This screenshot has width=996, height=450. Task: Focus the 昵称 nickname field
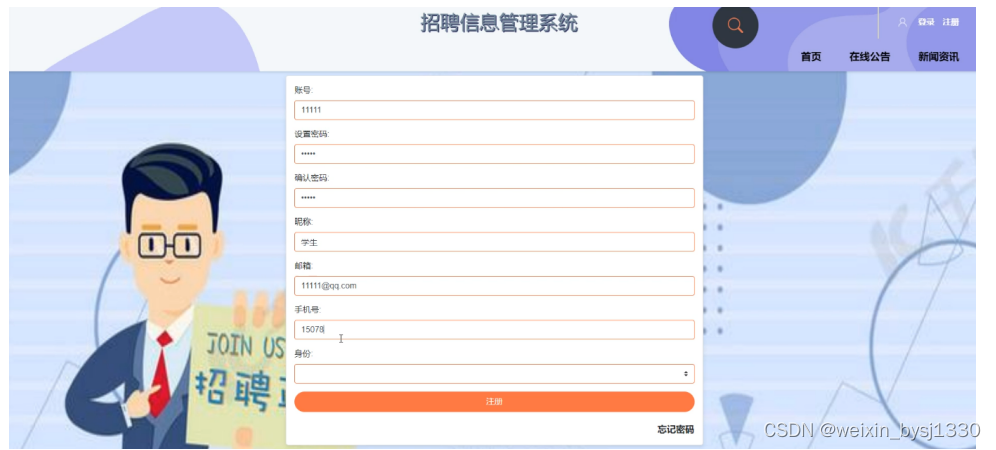click(x=494, y=242)
